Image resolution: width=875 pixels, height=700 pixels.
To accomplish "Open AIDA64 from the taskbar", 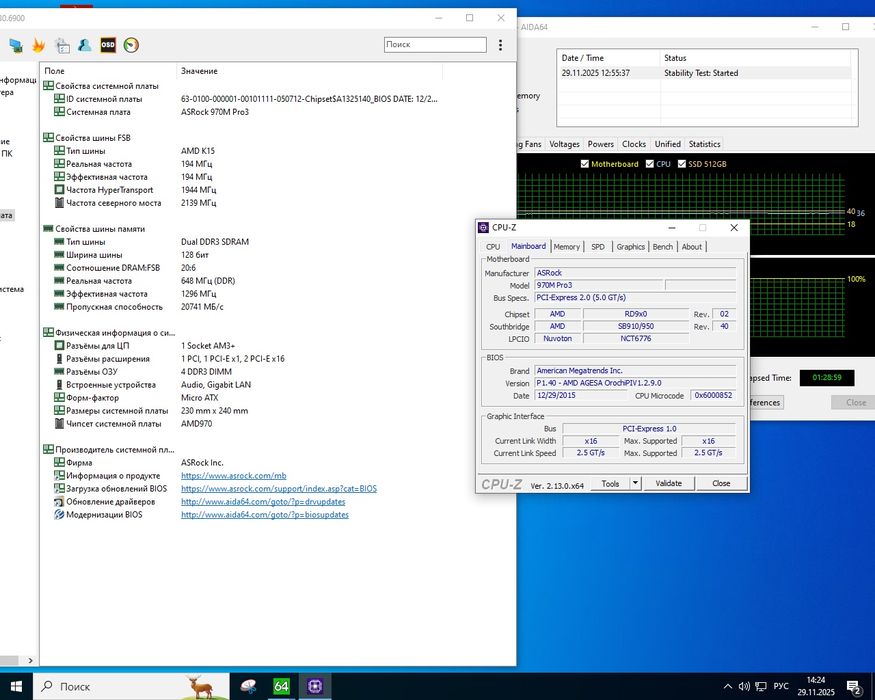I will pyautogui.click(x=281, y=686).
